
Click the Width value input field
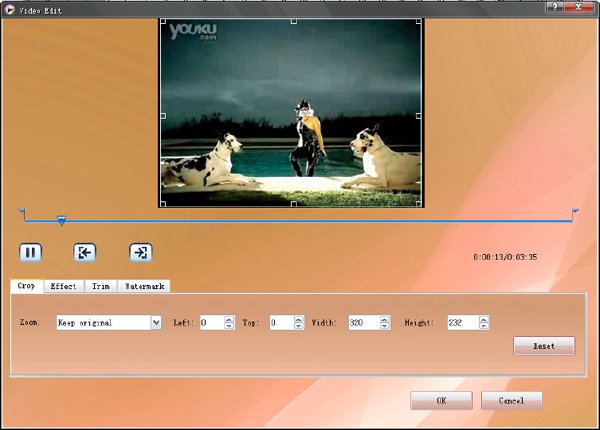coord(364,322)
